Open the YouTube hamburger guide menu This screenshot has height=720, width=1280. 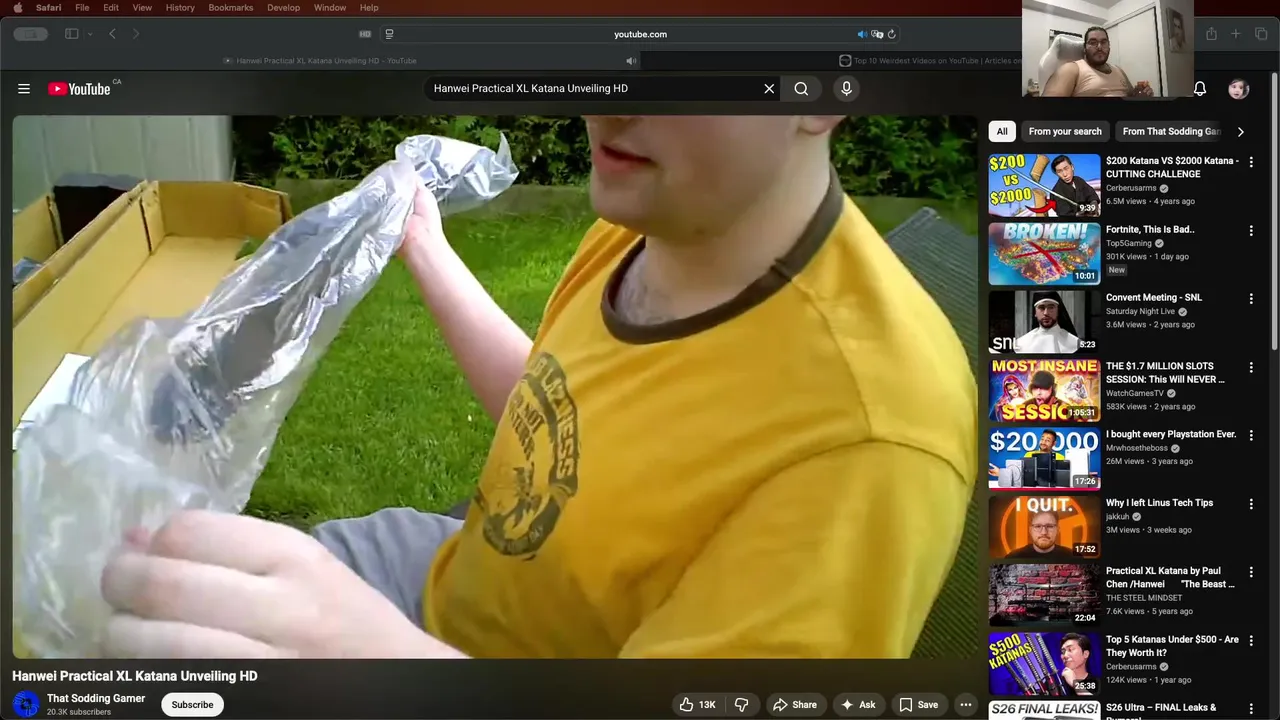point(24,89)
